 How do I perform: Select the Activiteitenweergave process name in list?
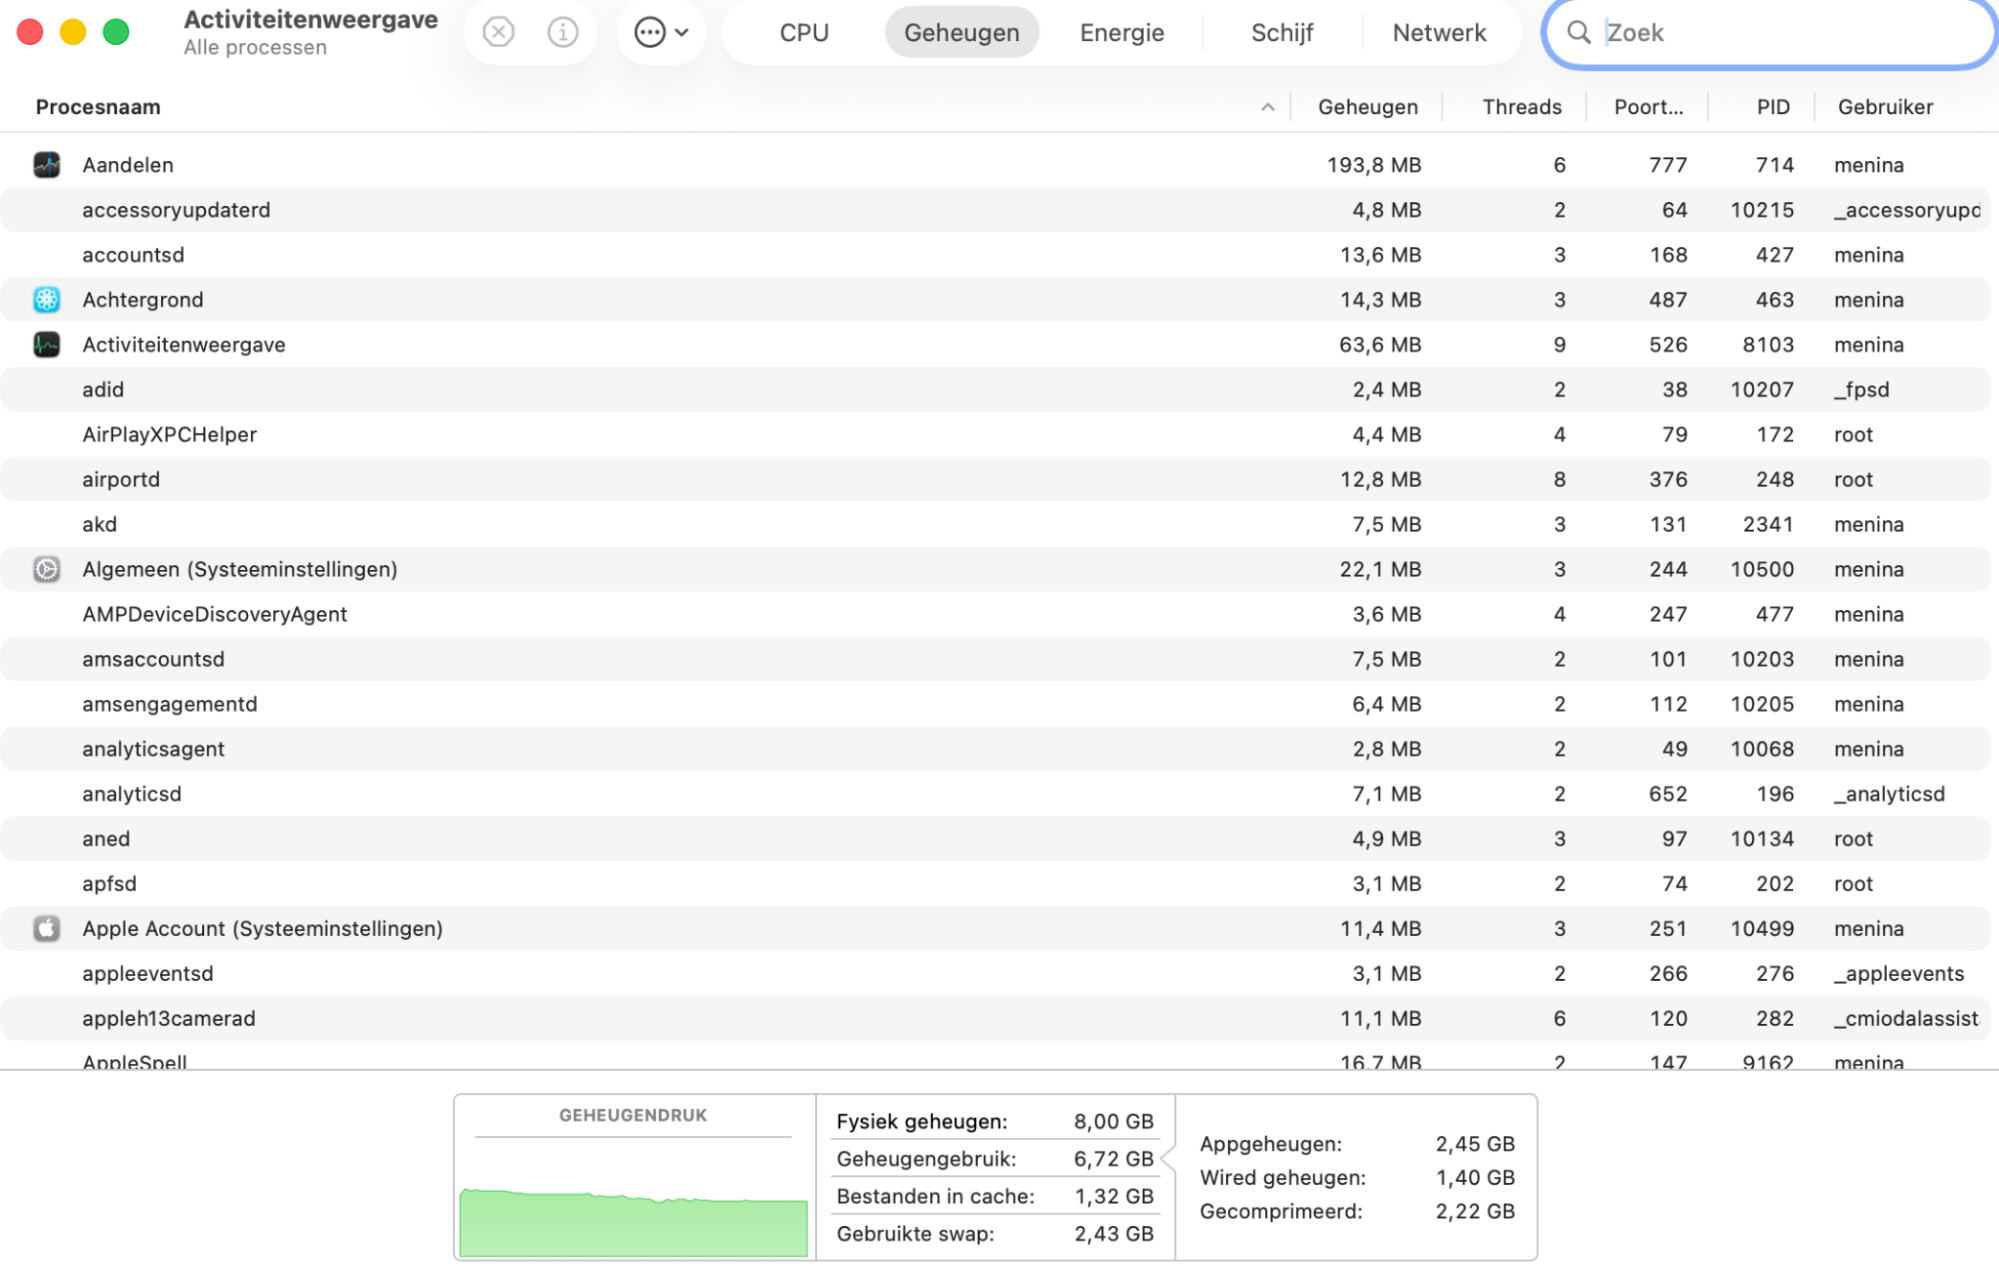(184, 345)
